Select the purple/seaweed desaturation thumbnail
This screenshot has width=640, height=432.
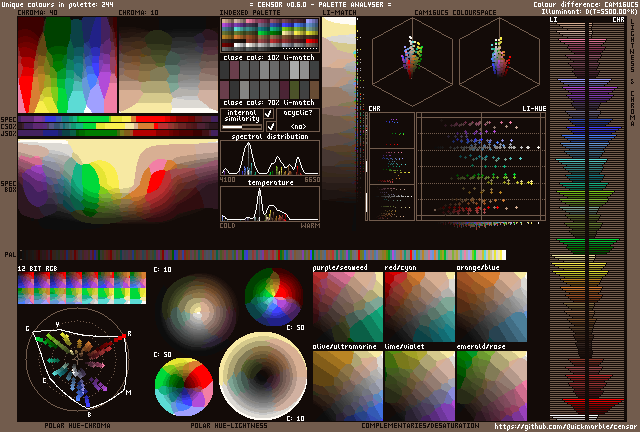click(347, 307)
